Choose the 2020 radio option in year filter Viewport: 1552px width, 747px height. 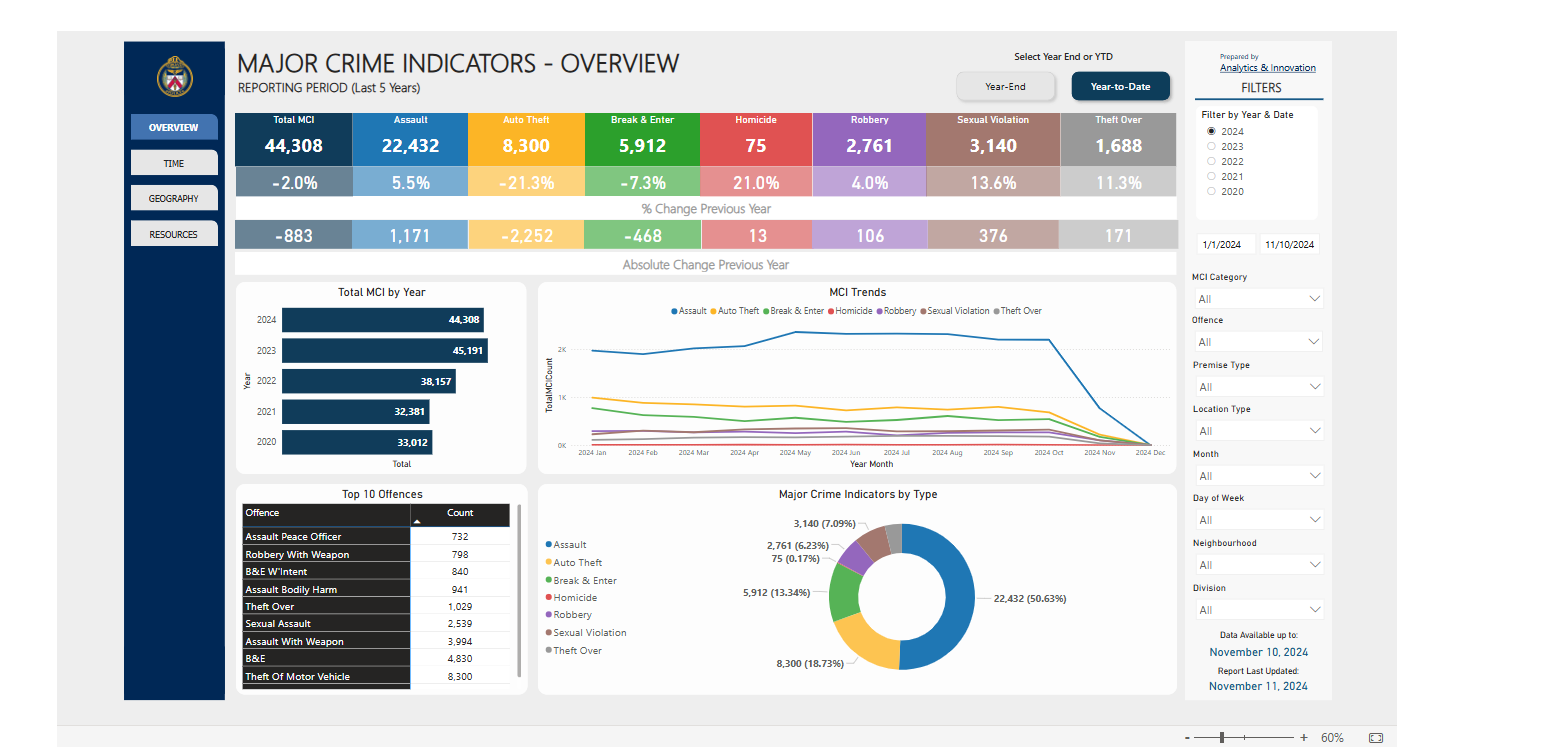pyautogui.click(x=1211, y=191)
